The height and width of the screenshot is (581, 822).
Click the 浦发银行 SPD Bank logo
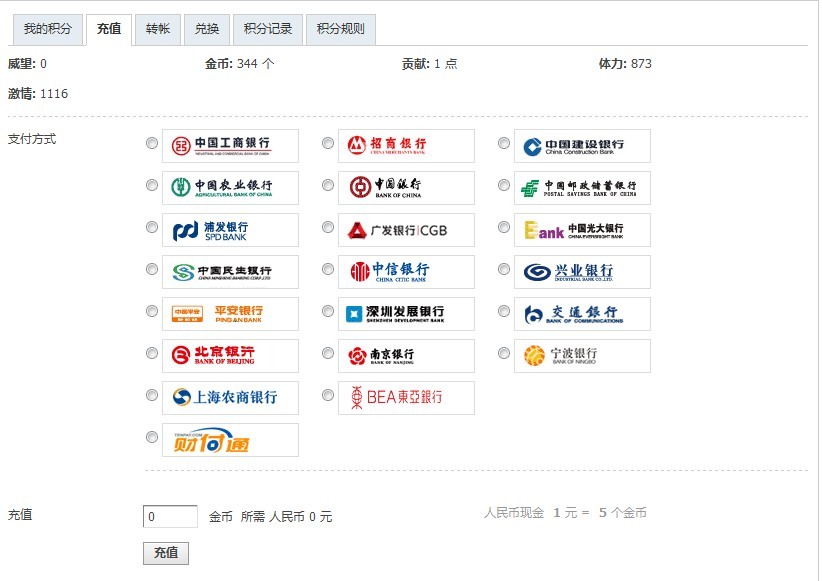pyautogui.click(x=230, y=230)
